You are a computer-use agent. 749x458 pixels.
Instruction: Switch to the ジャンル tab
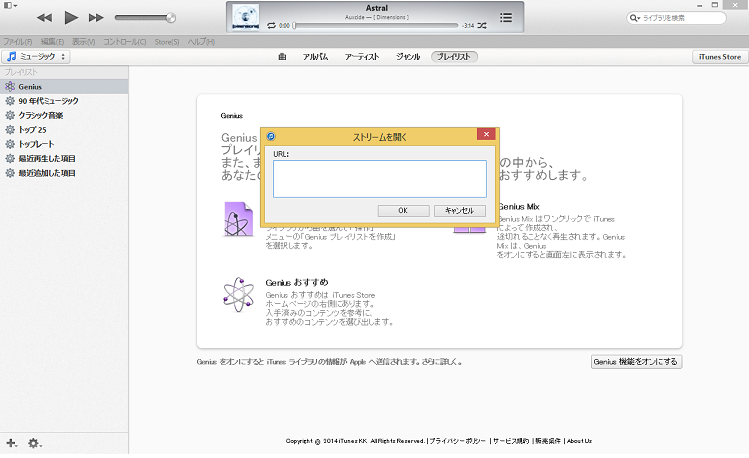pyautogui.click(x=407, y=56)
